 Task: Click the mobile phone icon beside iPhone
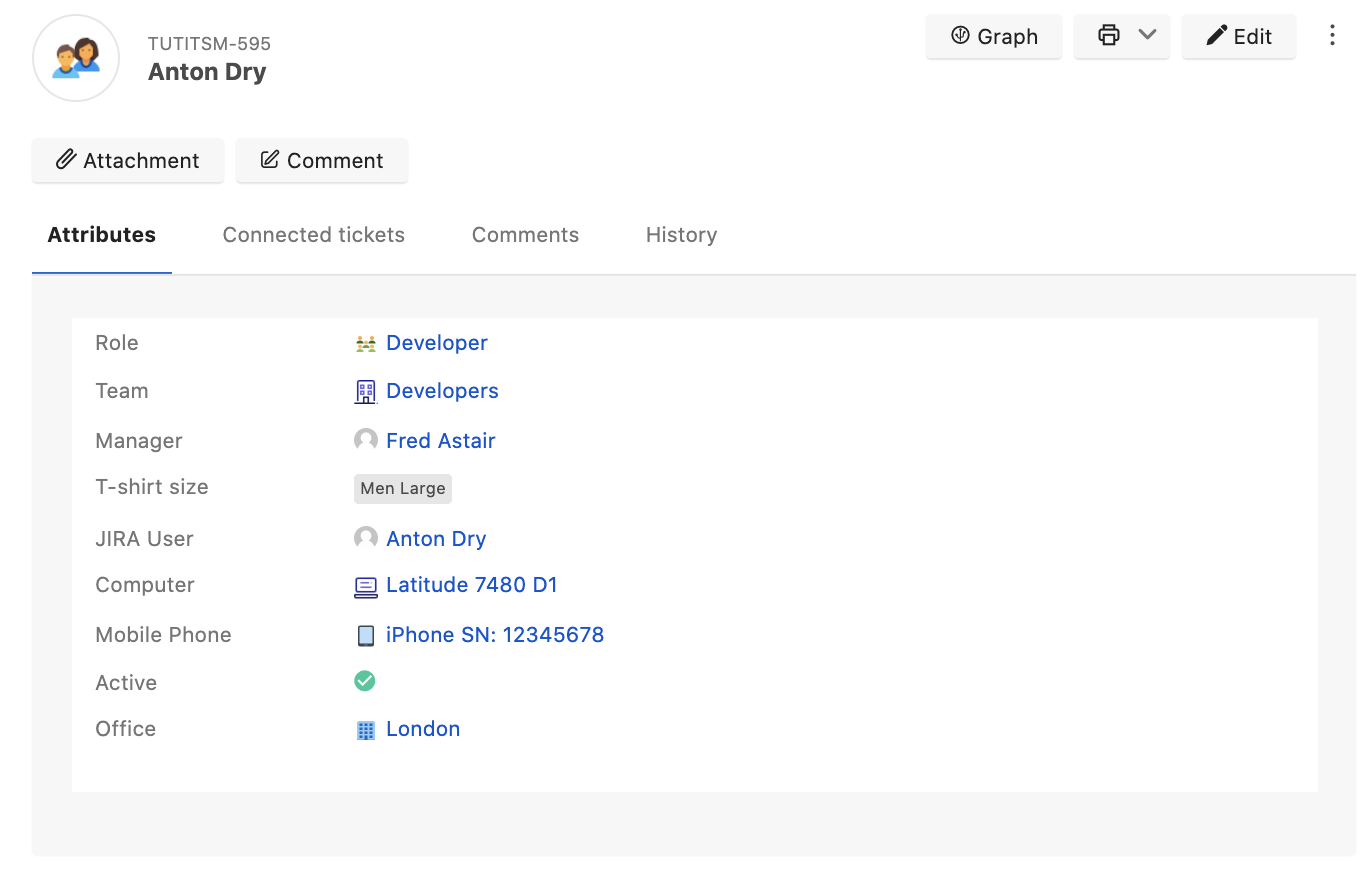tap(365, 636)
